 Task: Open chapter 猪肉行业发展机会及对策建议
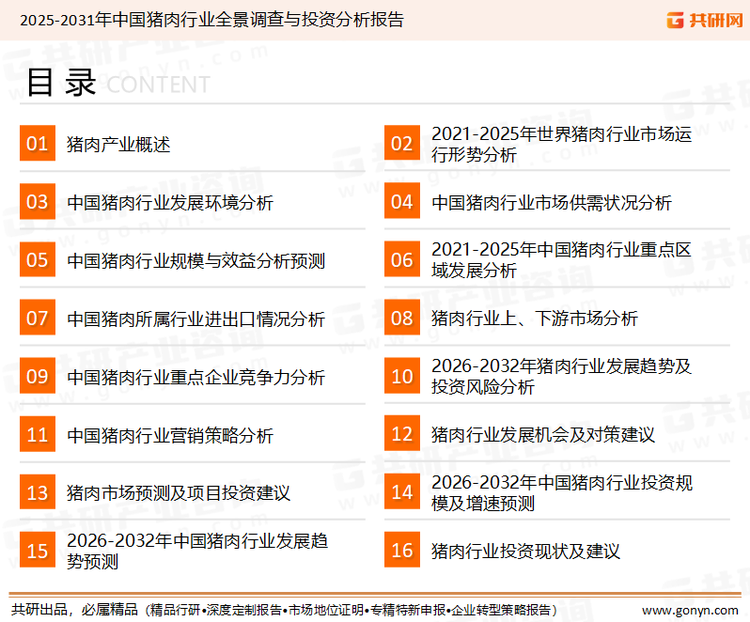coord(543,434)
